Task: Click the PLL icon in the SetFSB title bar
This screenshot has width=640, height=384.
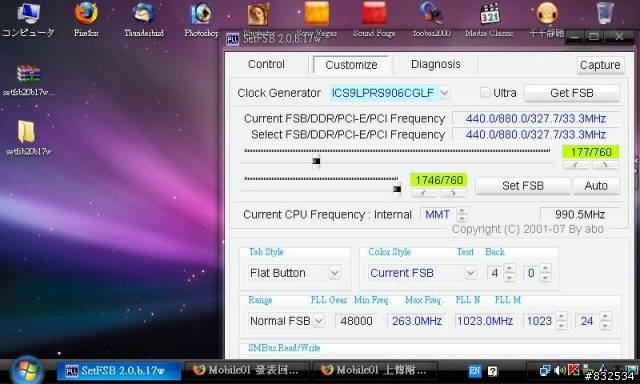Action: click(x=233, y=39)
